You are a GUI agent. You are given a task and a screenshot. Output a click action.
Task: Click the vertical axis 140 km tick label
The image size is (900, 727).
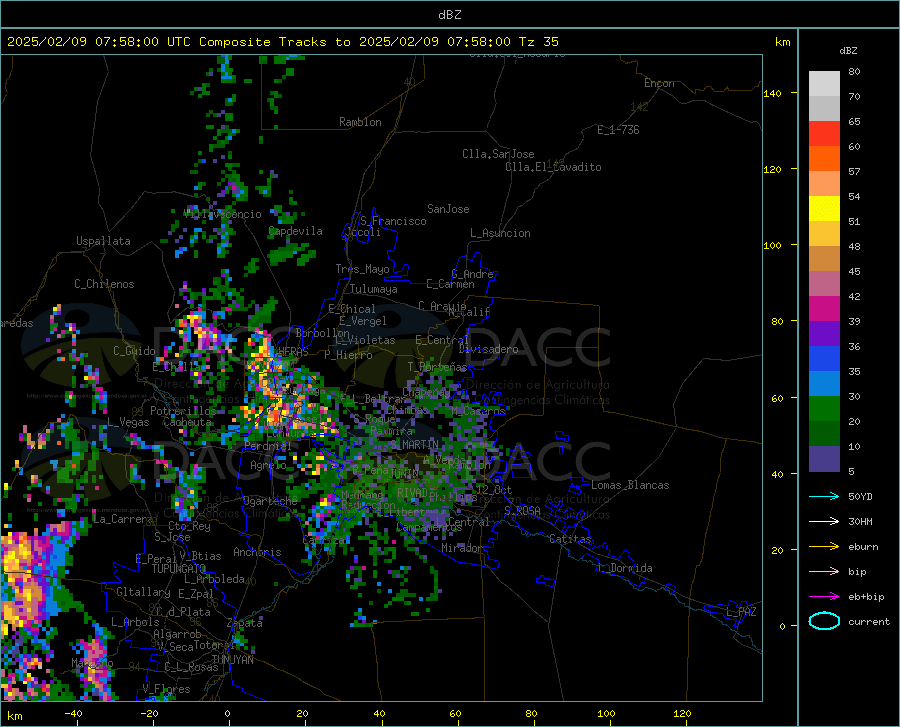pos(773,93)
